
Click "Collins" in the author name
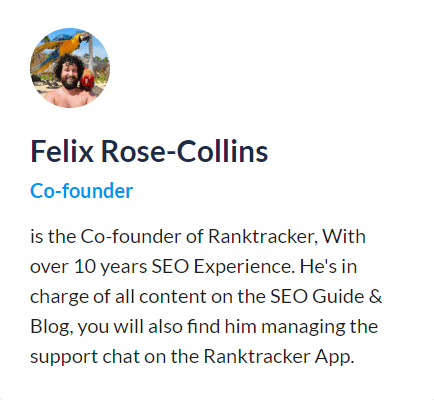point(222,152)
